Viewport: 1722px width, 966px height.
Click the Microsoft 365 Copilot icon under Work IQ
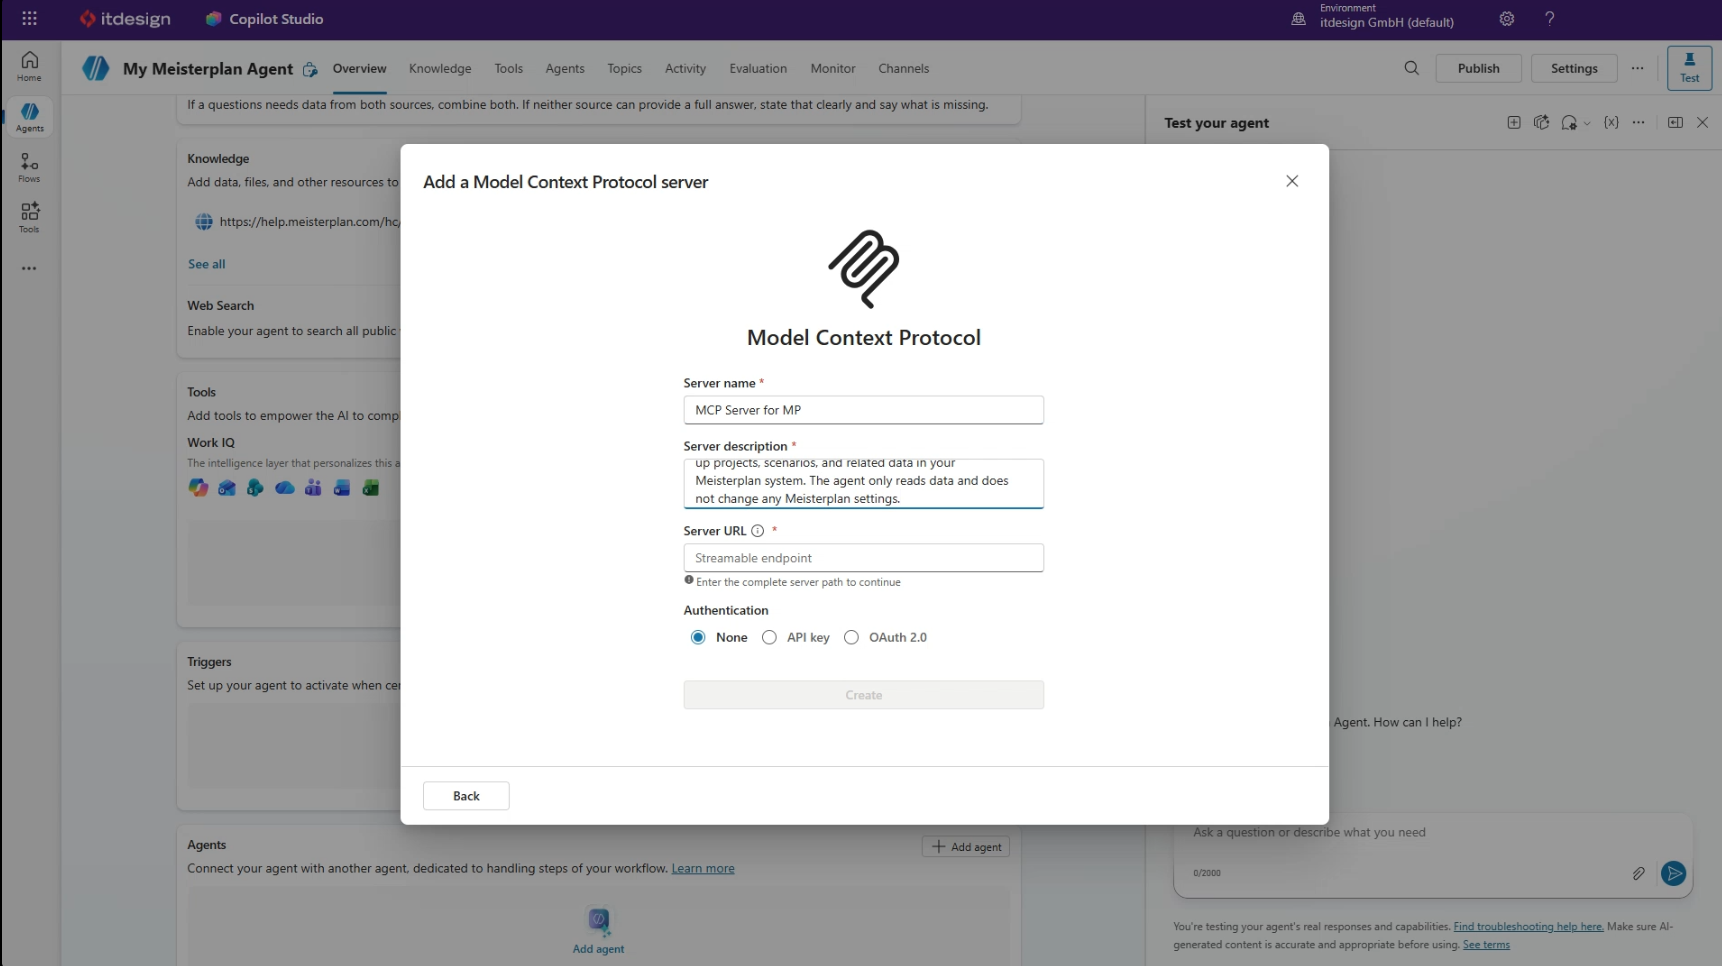198,488
